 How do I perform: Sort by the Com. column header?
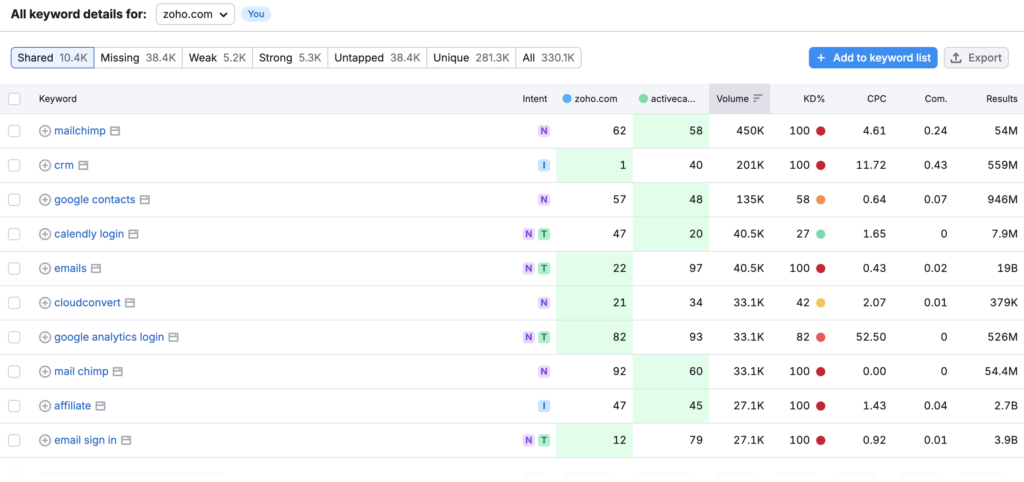coord(936,99)
